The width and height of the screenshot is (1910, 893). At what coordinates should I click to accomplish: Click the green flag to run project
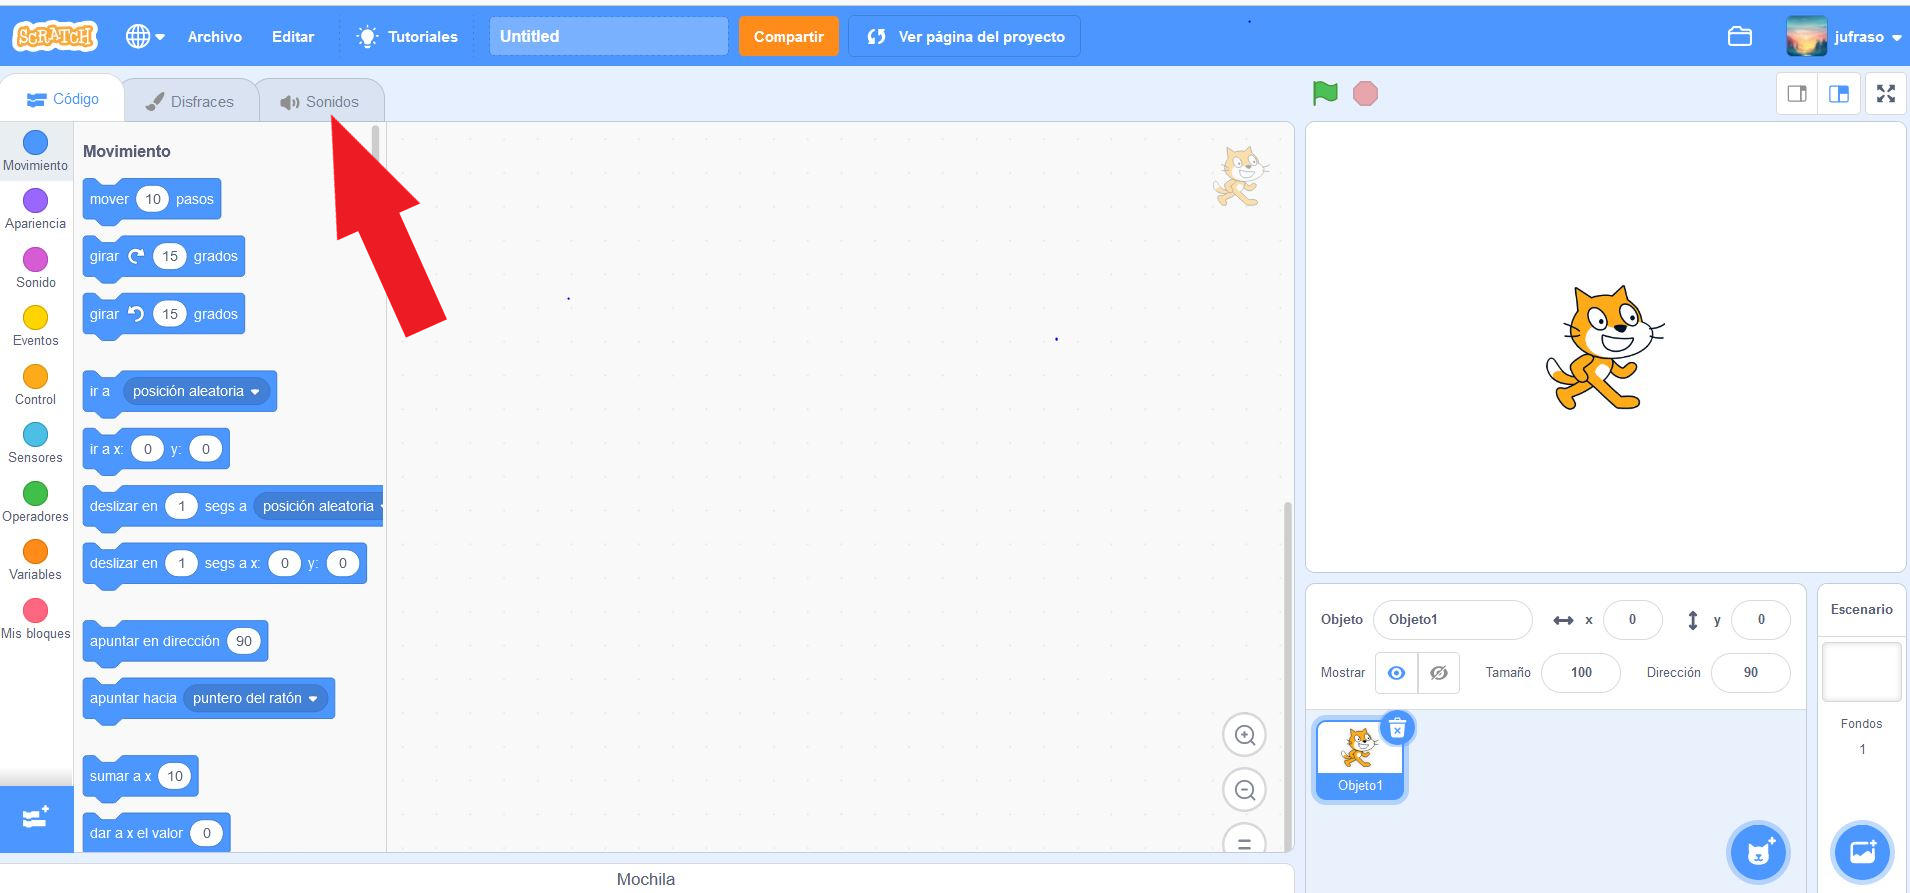[x=1325, y=93]
